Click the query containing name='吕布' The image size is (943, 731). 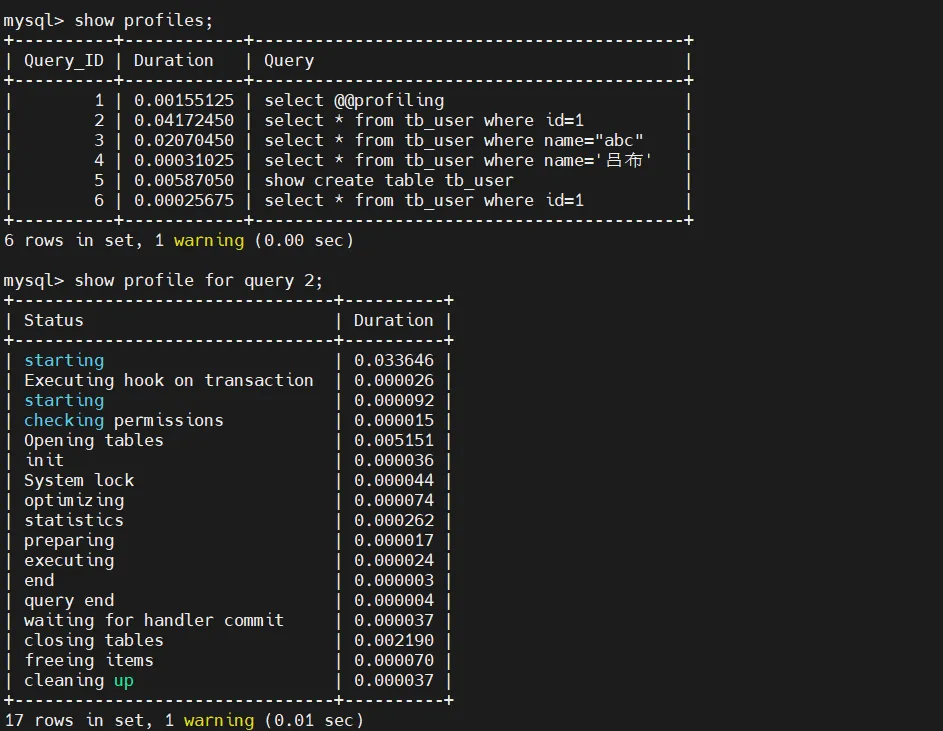(459, 160)
